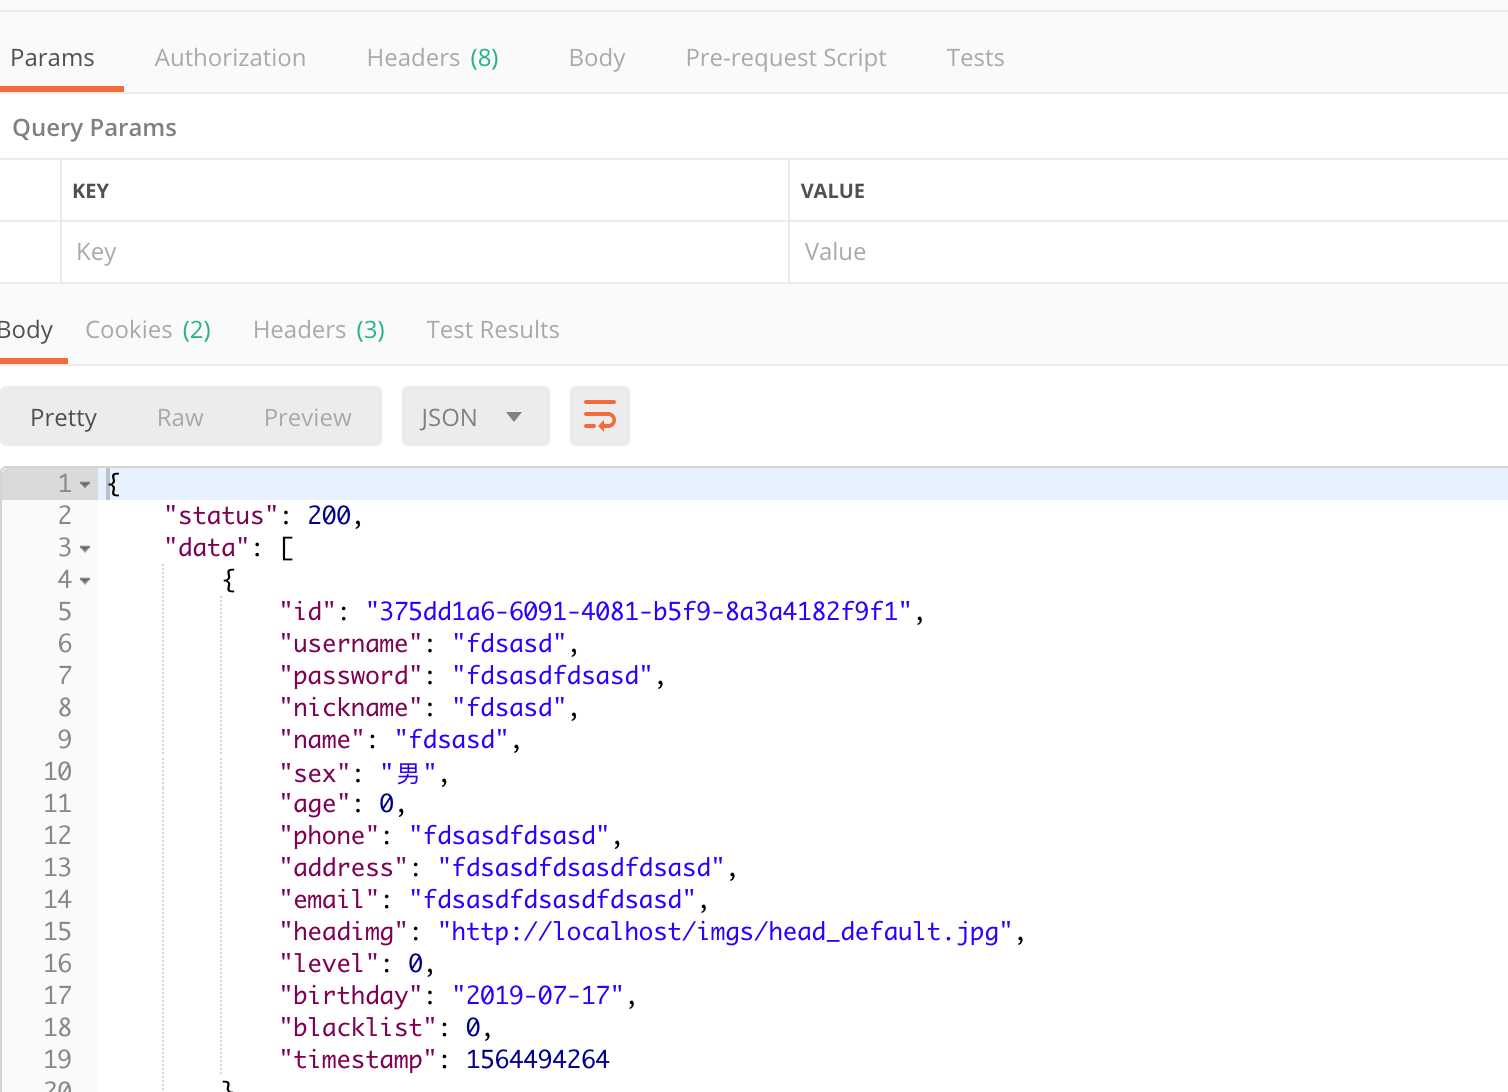This screenshot has width=1508, height=1092.
Task: Click line number 19 in the gutter
Action: 57,1060
